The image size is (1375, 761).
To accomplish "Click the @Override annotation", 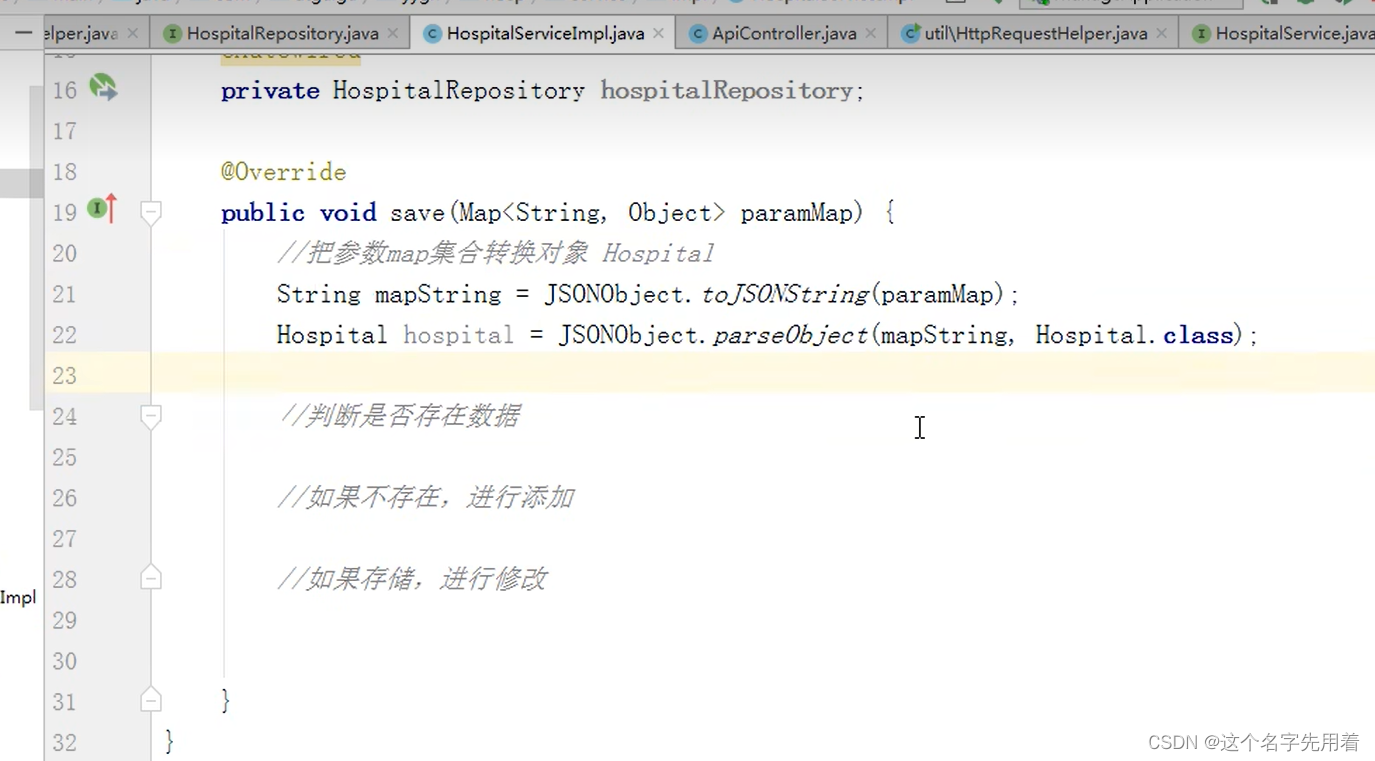I will 283,172.
